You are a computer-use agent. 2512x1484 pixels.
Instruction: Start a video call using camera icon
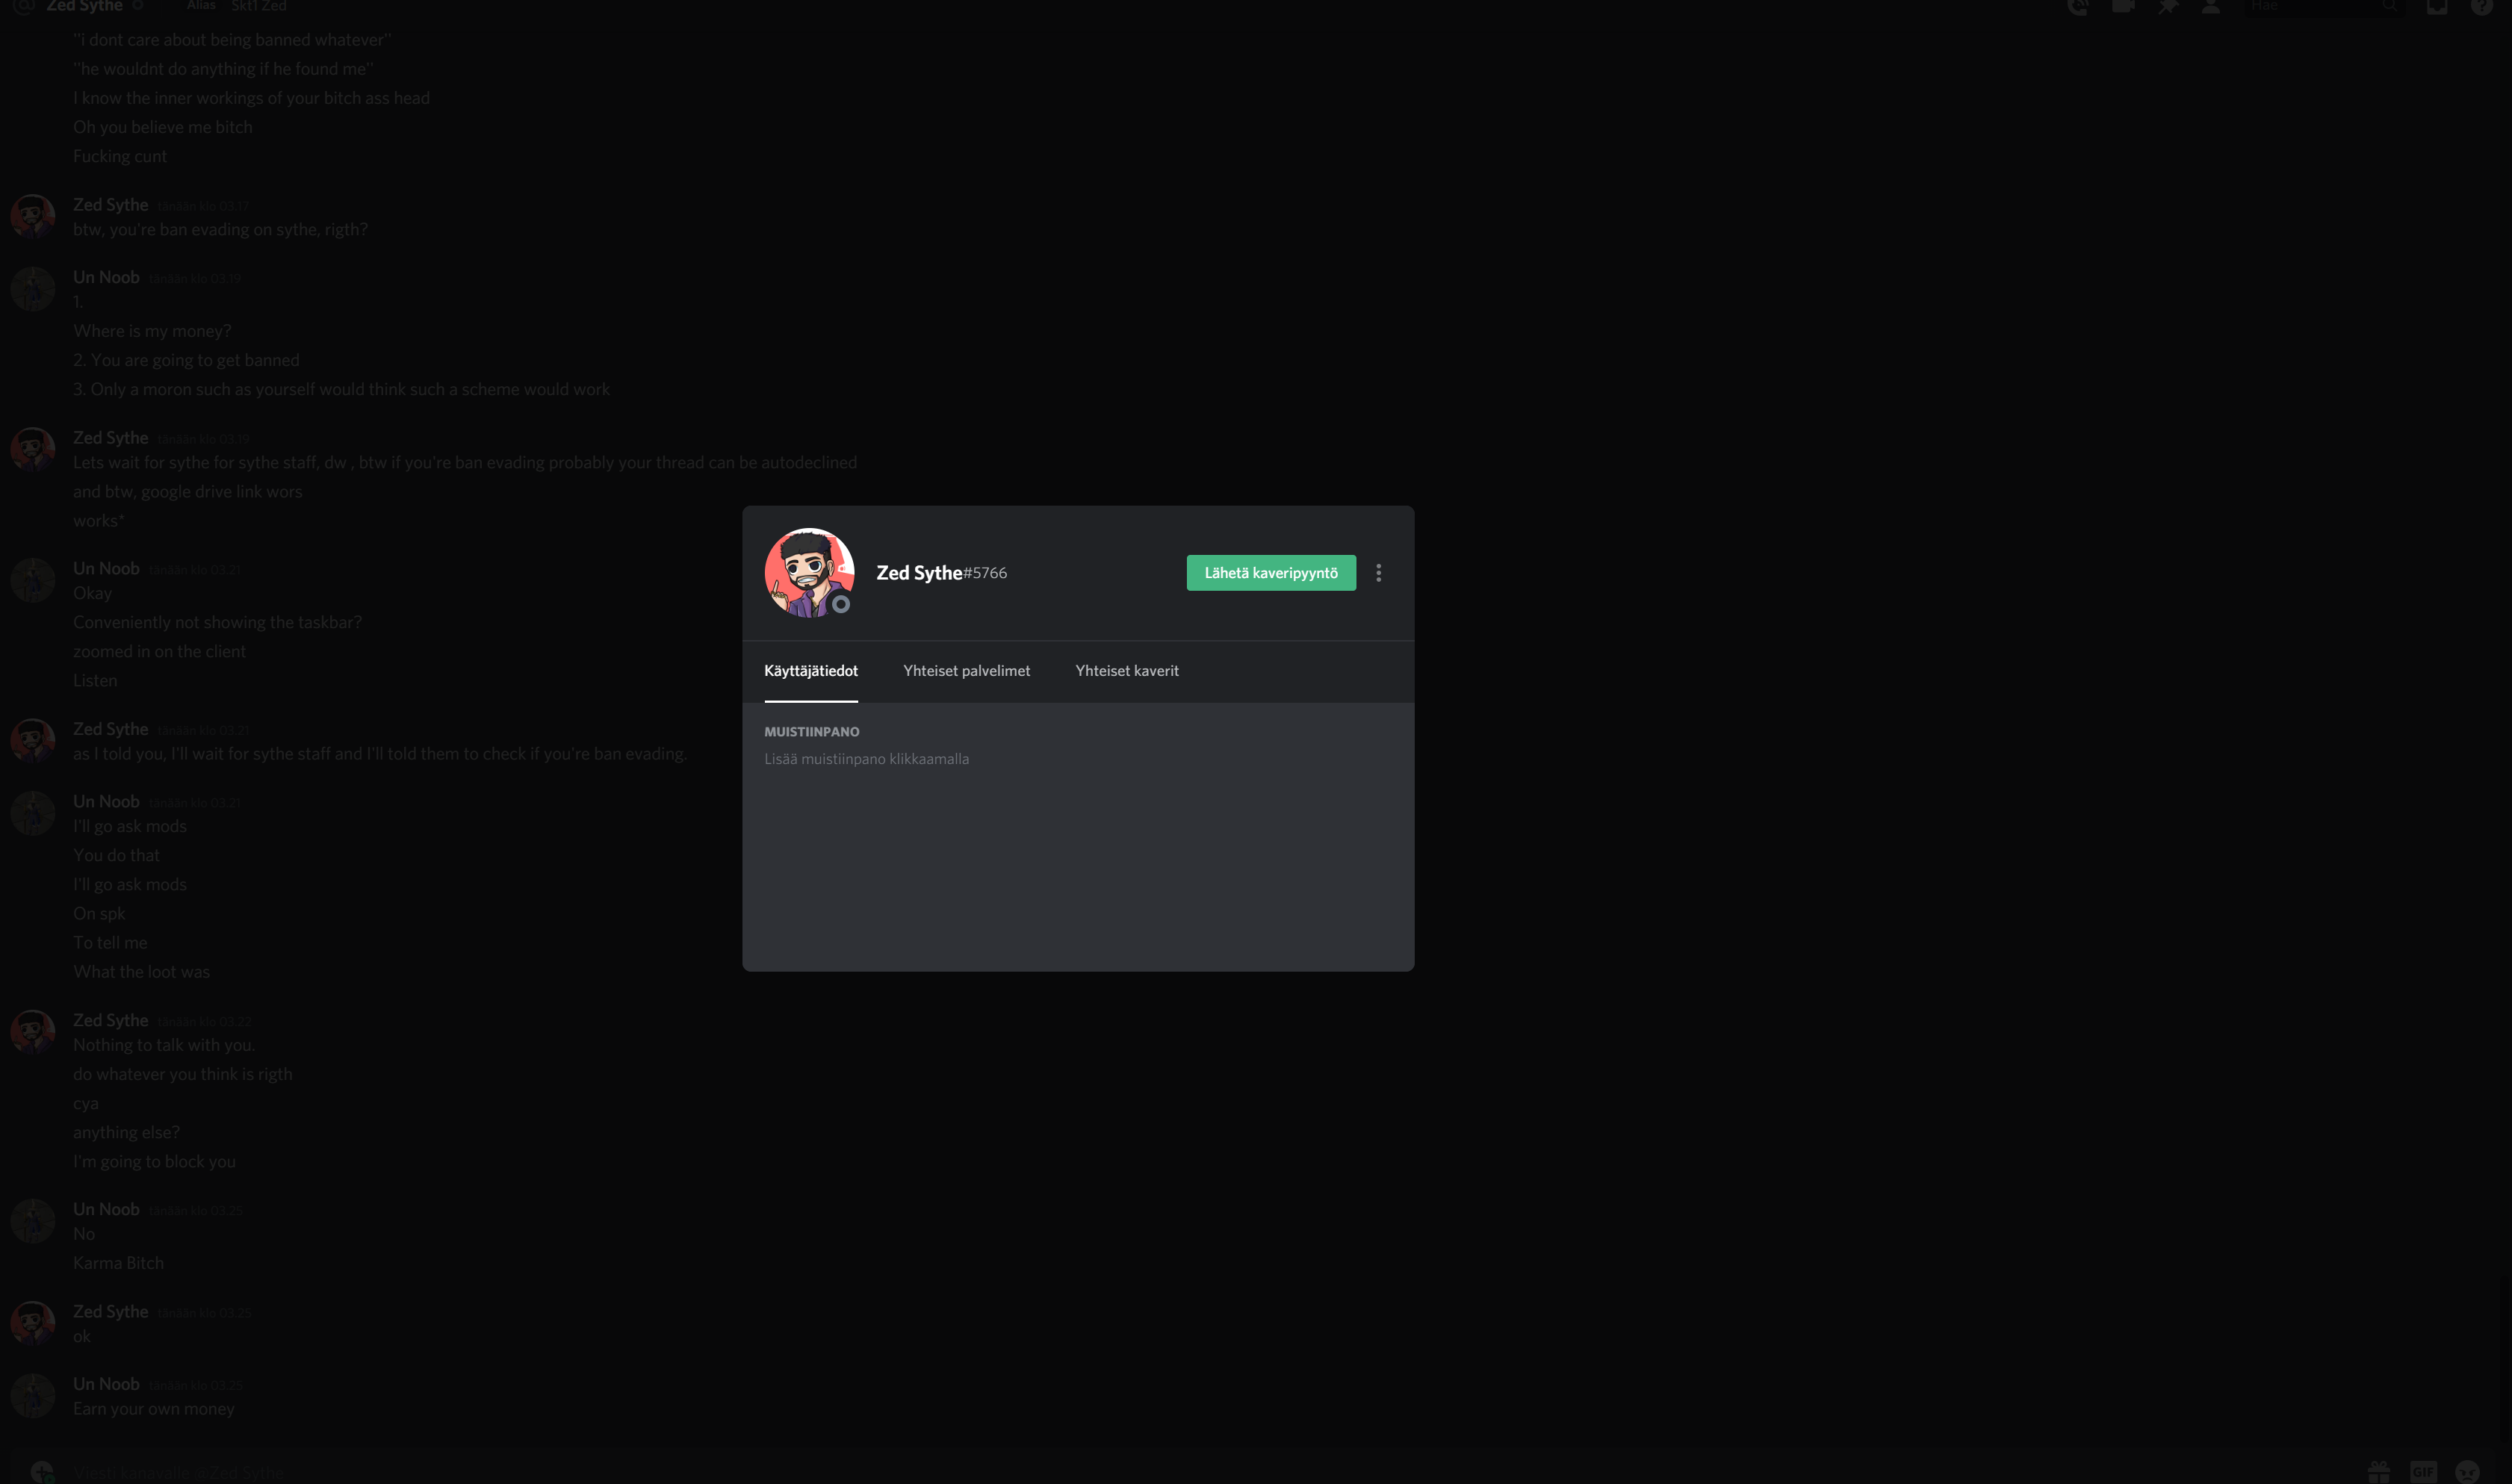tap(2122, 6)
